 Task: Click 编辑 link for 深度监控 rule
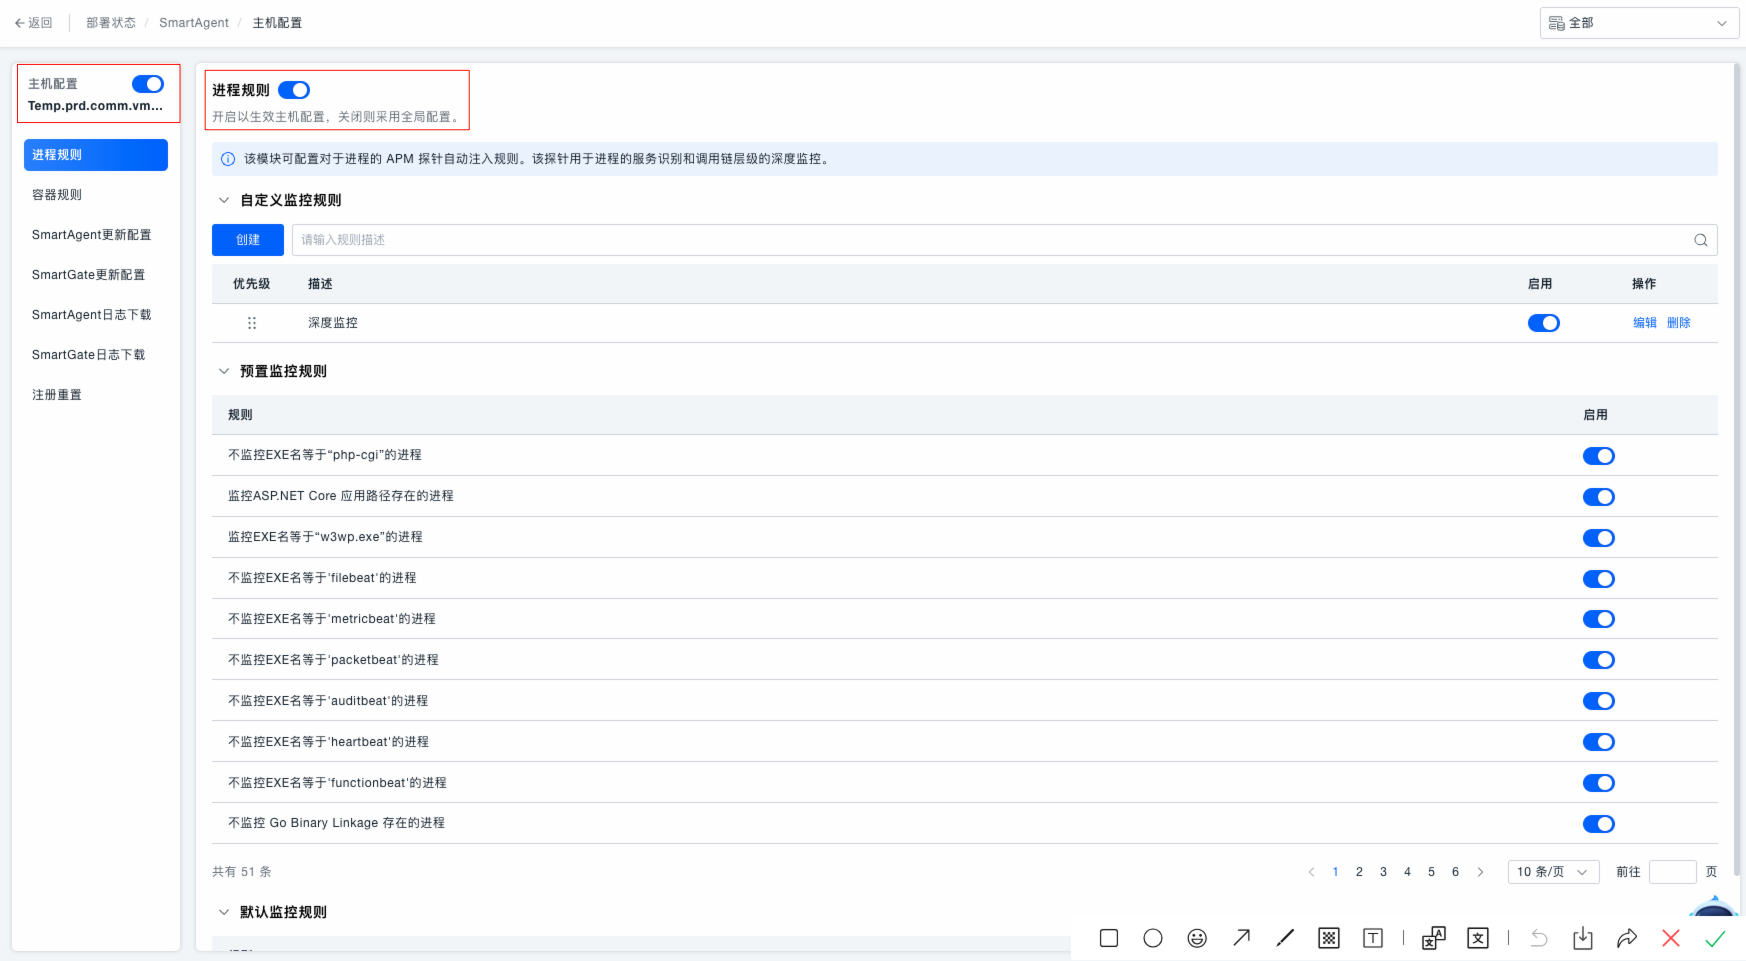click(1644, 323)
